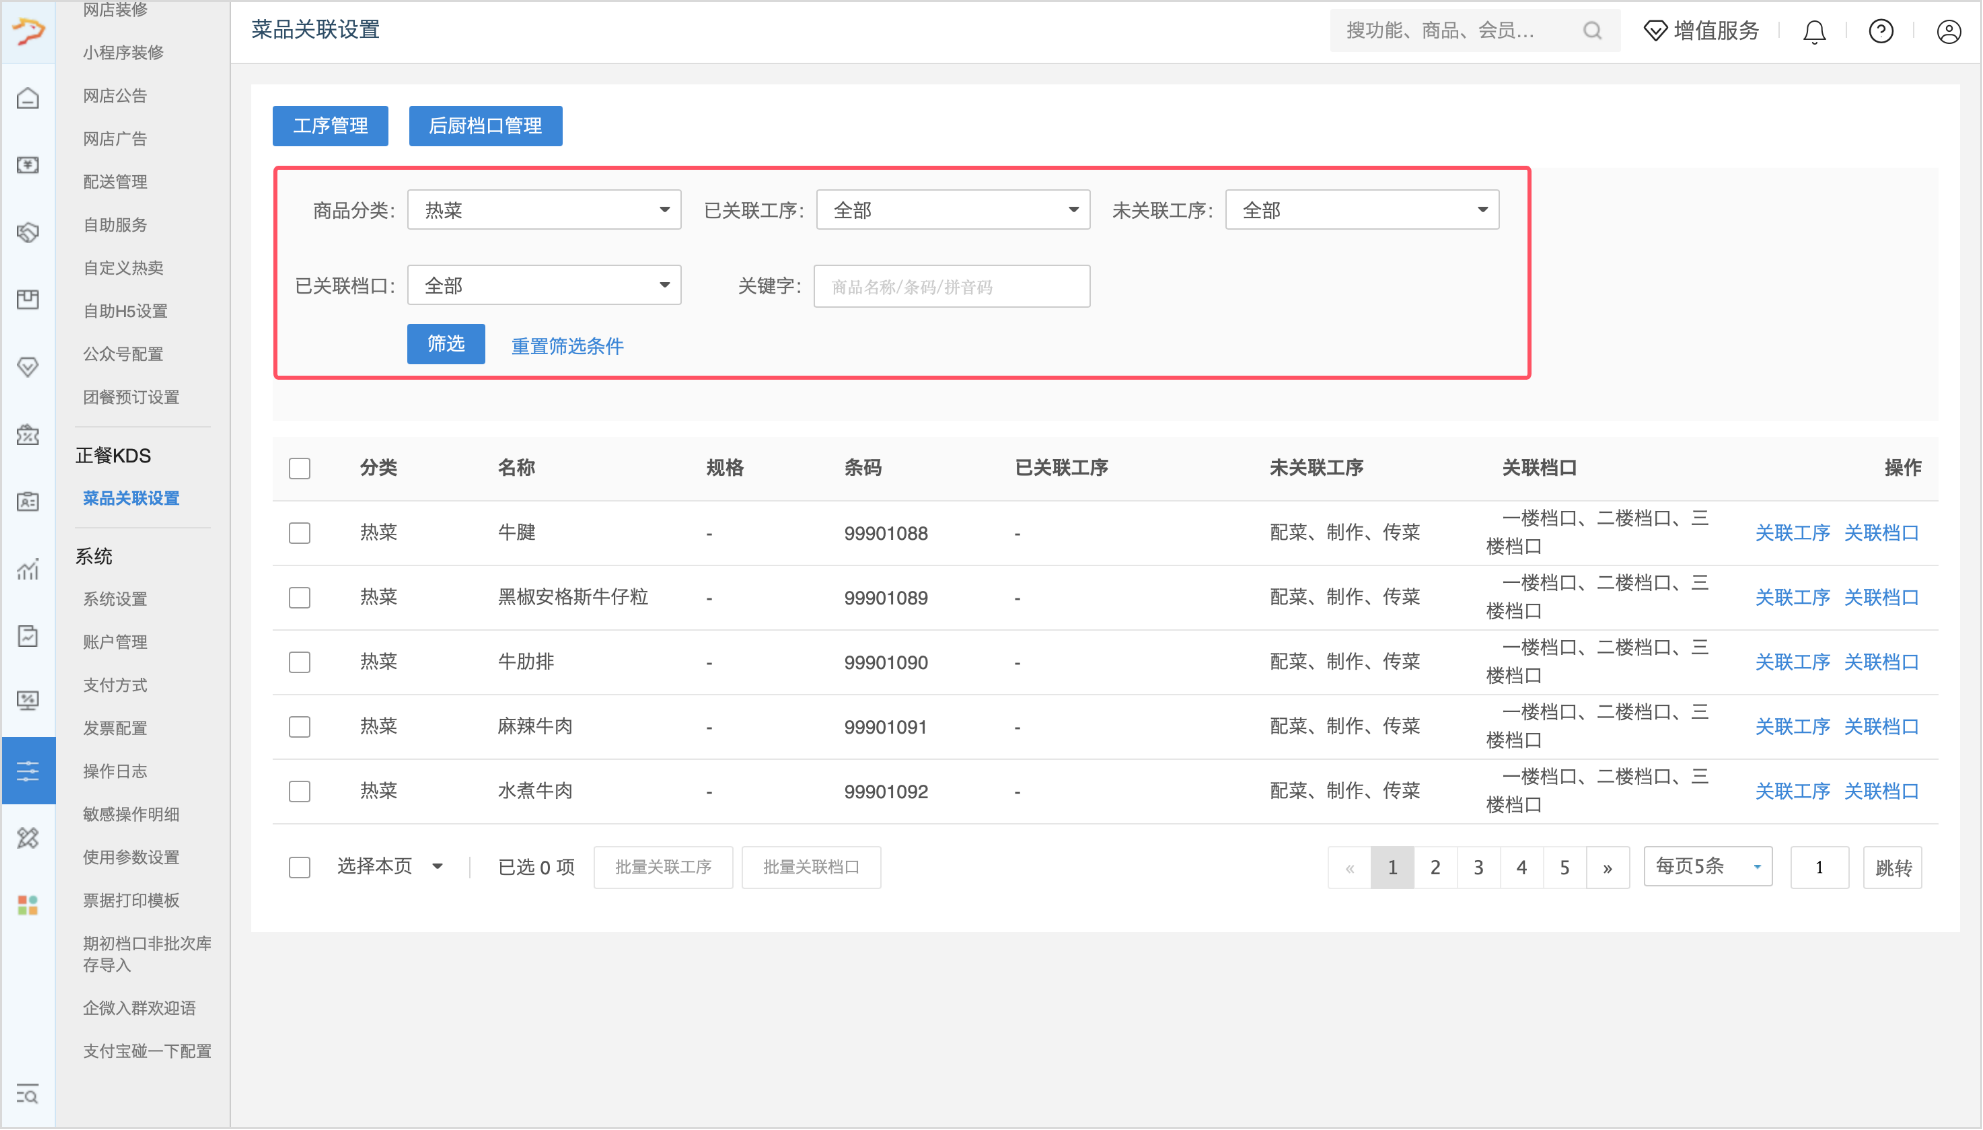Go to page 5 in pagination
1983x1130 pixels.
point(1564,867)
